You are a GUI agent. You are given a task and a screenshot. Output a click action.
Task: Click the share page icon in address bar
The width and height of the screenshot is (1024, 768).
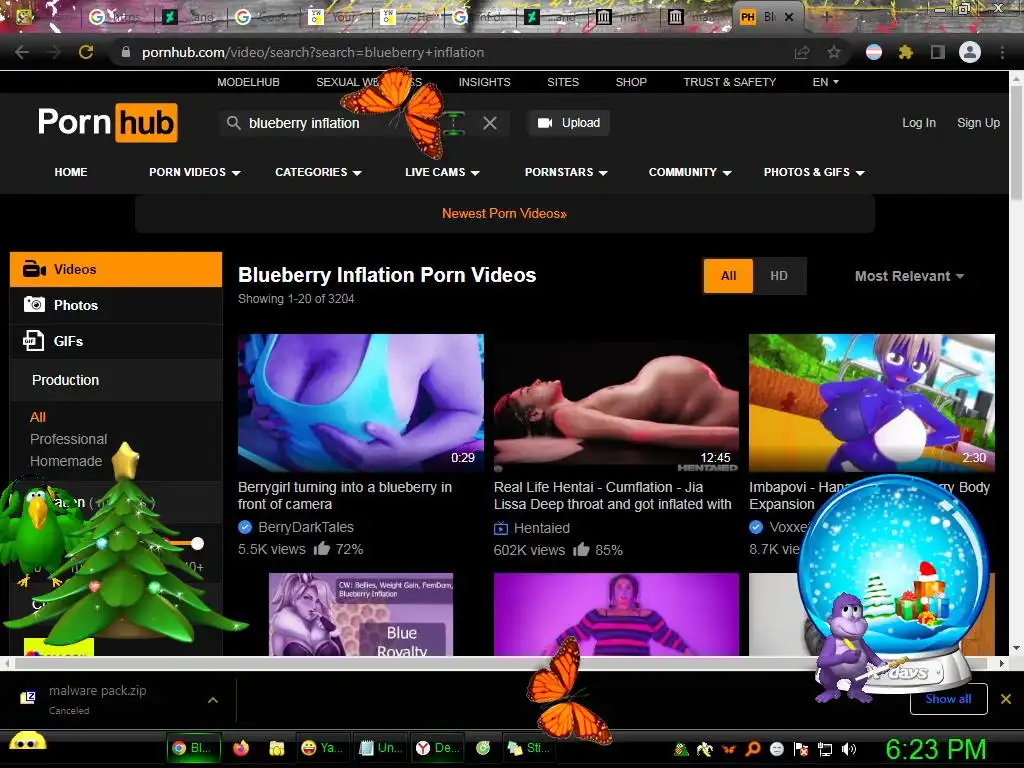pyautogui.click(x=802, y=52)
